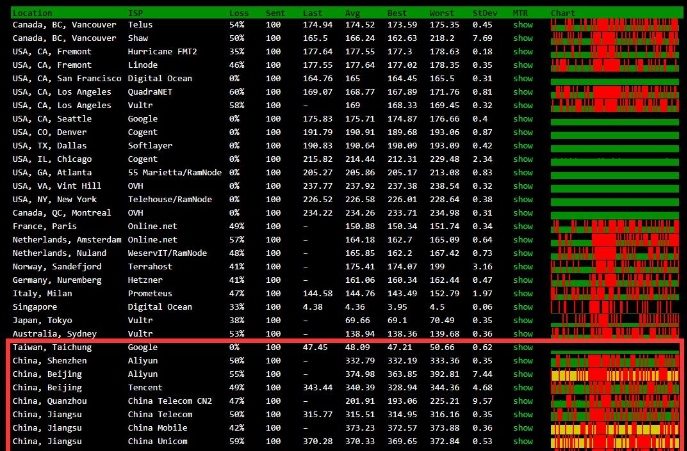
Task: Open MTR show link for Shaw row
Action: click(523, 38)
